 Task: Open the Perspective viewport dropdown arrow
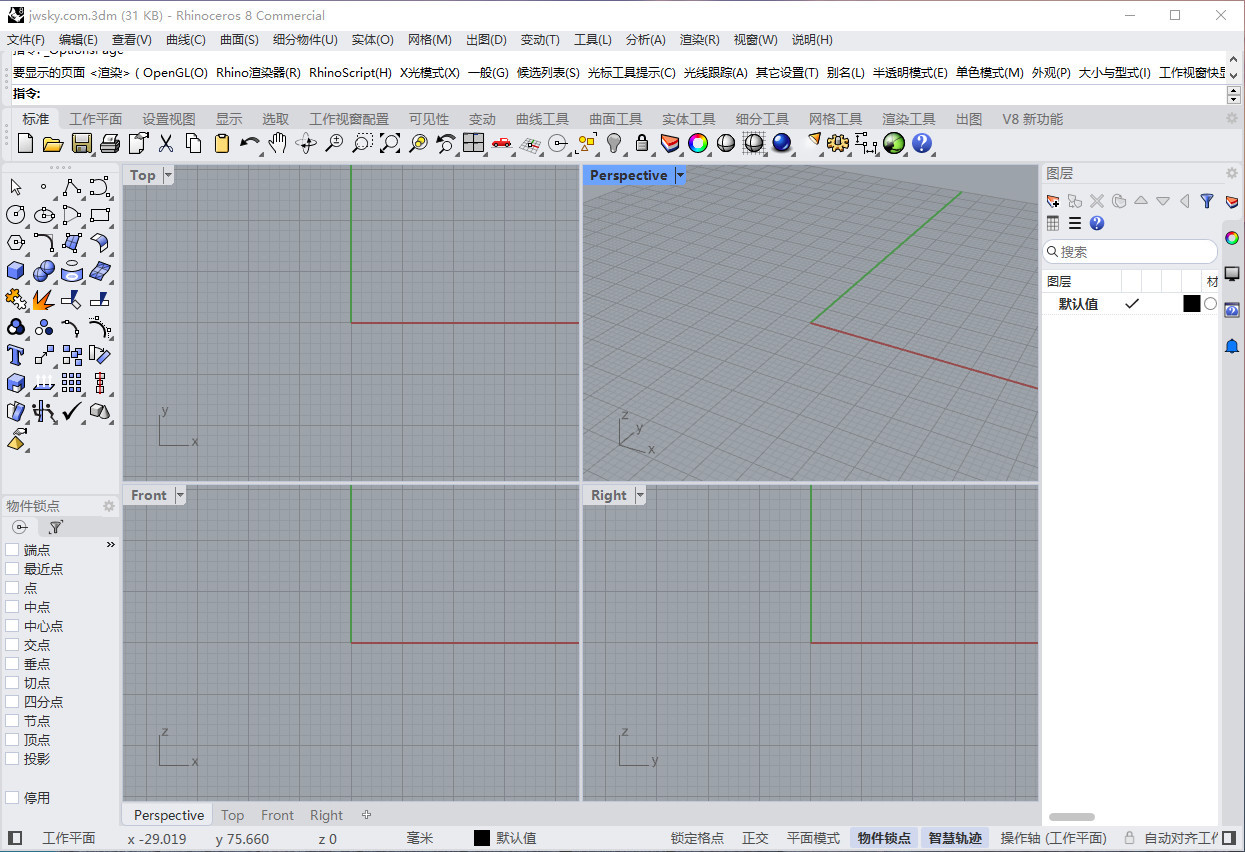[680, 175]
